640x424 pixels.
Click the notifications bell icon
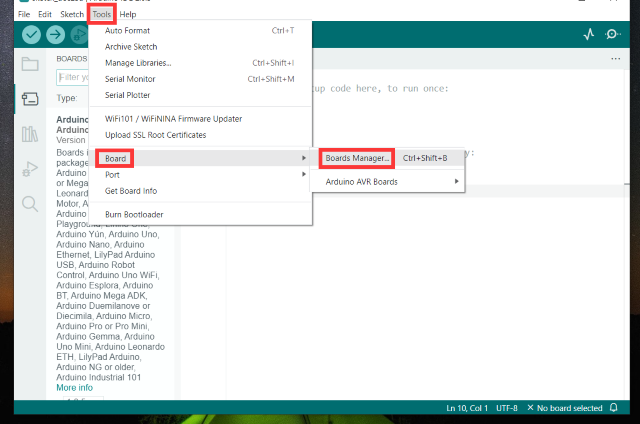(x=613, y=408)
